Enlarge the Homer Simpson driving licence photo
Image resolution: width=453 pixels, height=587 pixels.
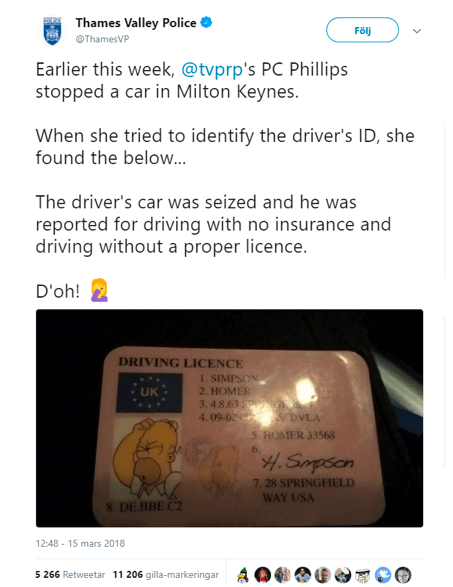[229, 418]
